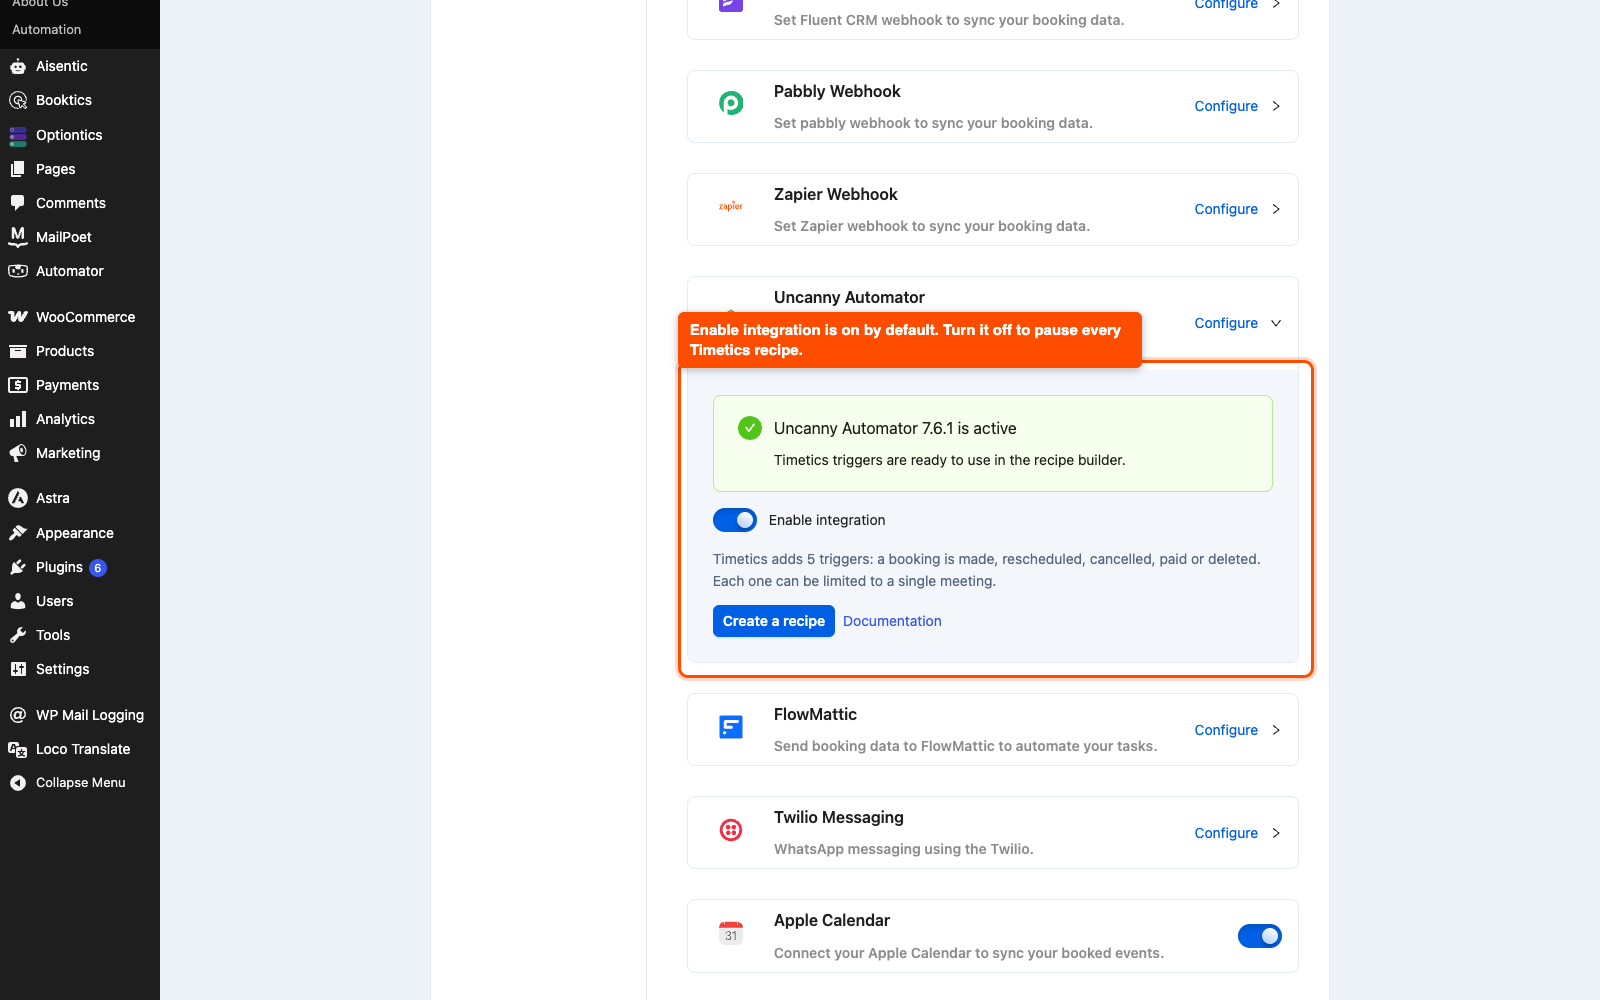This screenshot has width=1600, height=1000.
Task: Click the Automator icon in sidebar
Action: (x=18, y=271)
